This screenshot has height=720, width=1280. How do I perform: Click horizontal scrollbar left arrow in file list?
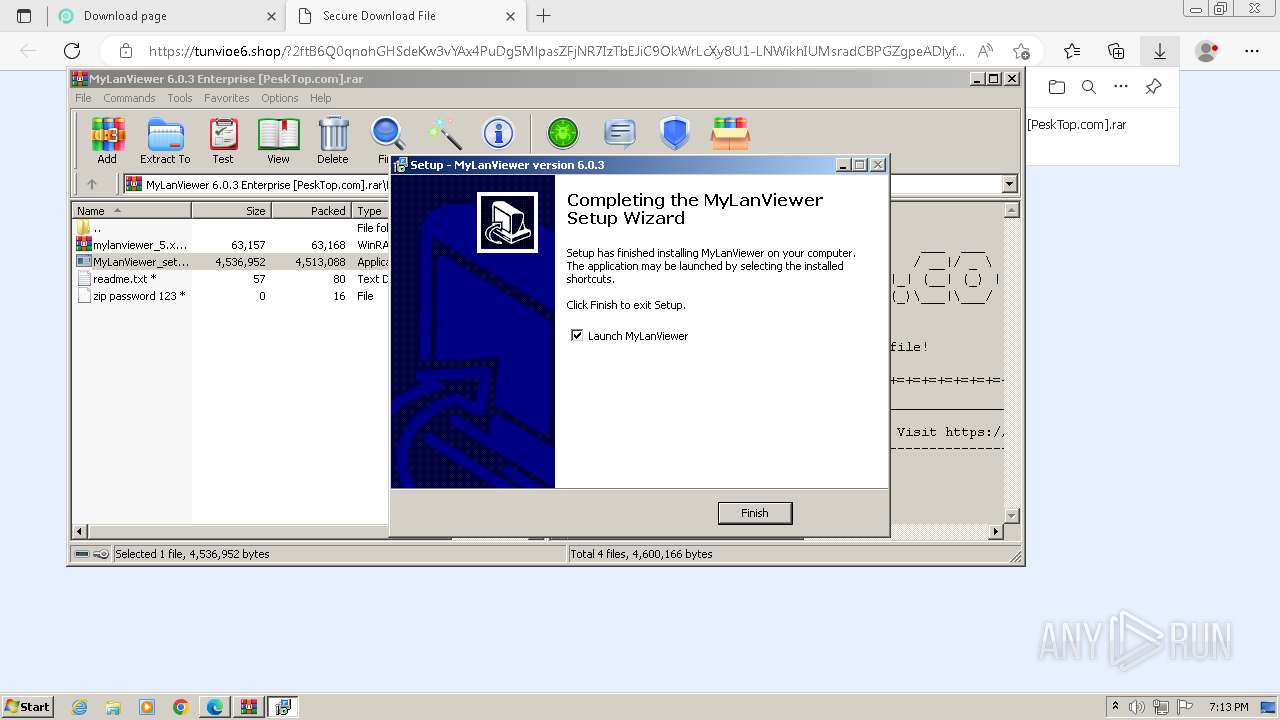pos(80,531)
